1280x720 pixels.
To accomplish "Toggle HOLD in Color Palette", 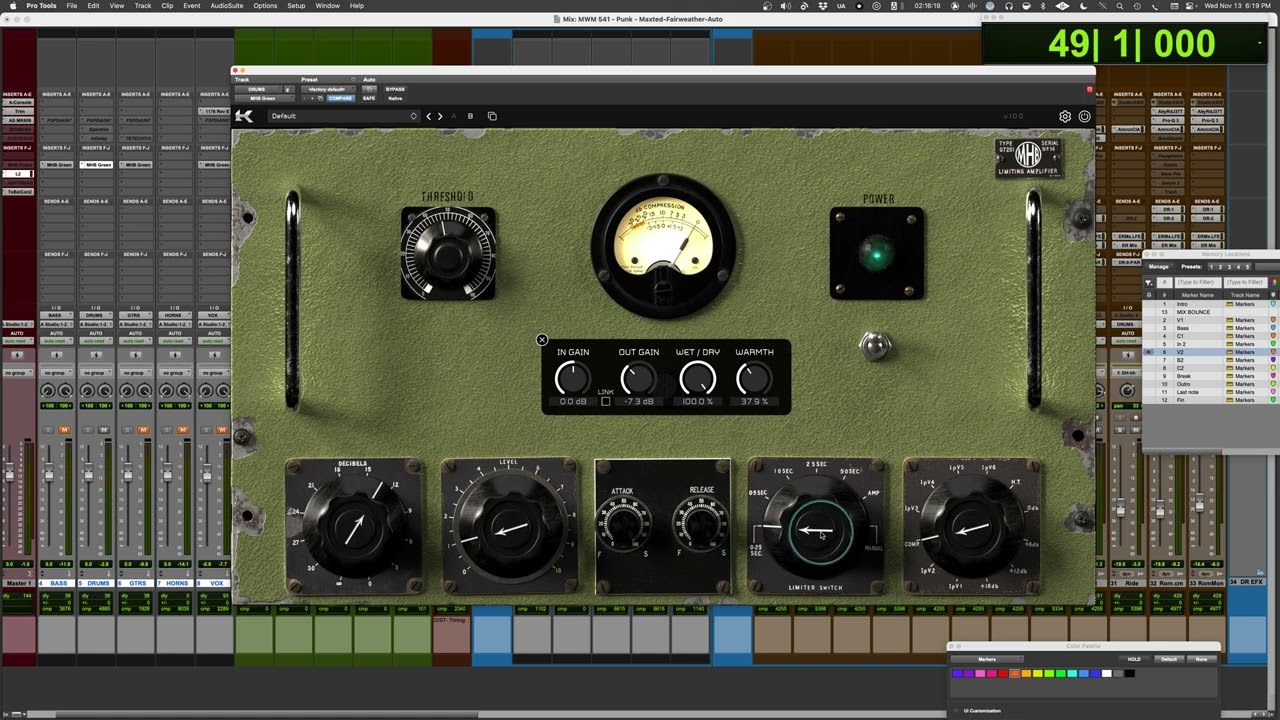I will tap(1134, 659).
